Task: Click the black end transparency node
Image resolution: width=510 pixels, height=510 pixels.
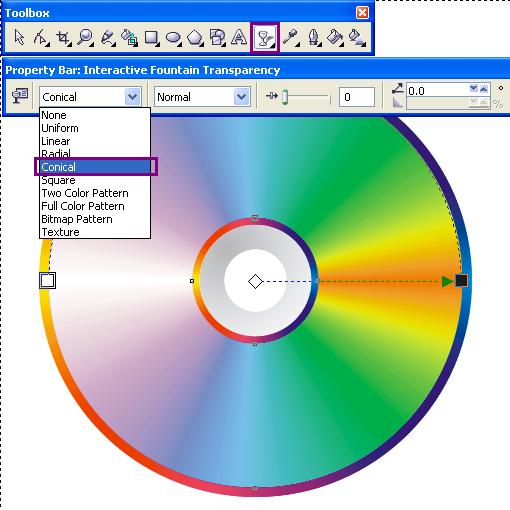Action: click(461, 281)
